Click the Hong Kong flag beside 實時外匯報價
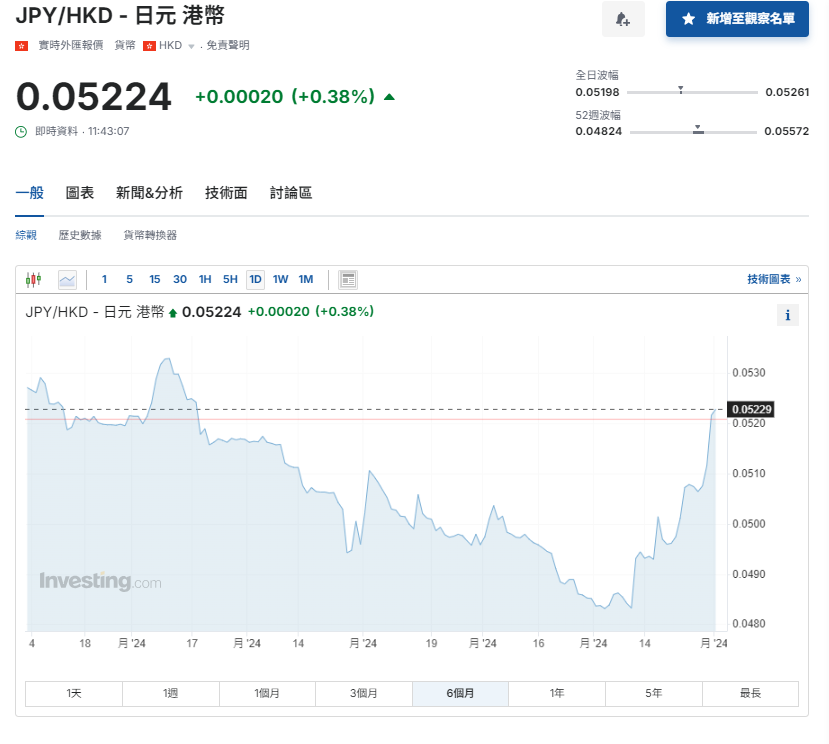This screenshot has height=744, width=829. pyautogui.click(x=21, y=45)
